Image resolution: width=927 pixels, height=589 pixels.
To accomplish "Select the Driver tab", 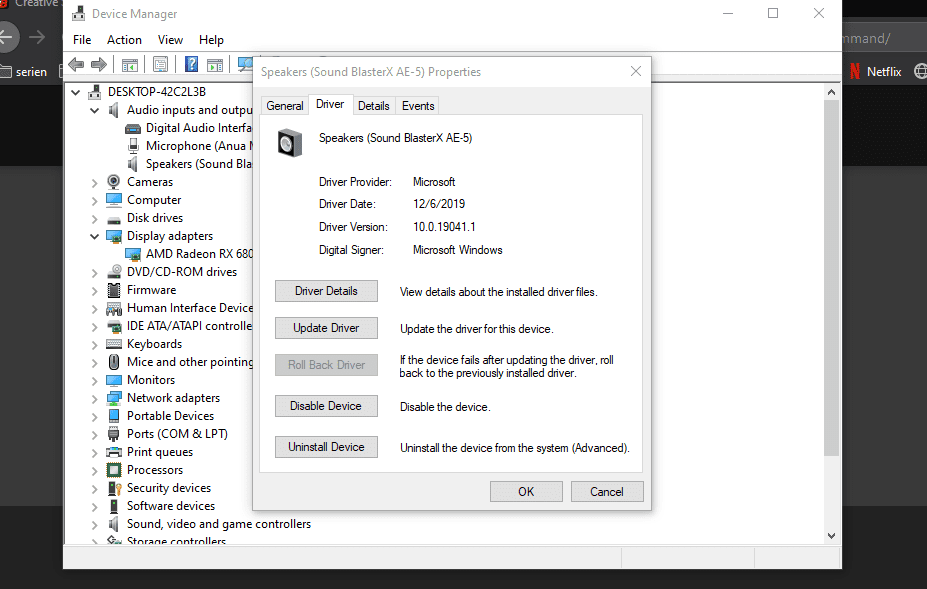I will pos(330,104).
